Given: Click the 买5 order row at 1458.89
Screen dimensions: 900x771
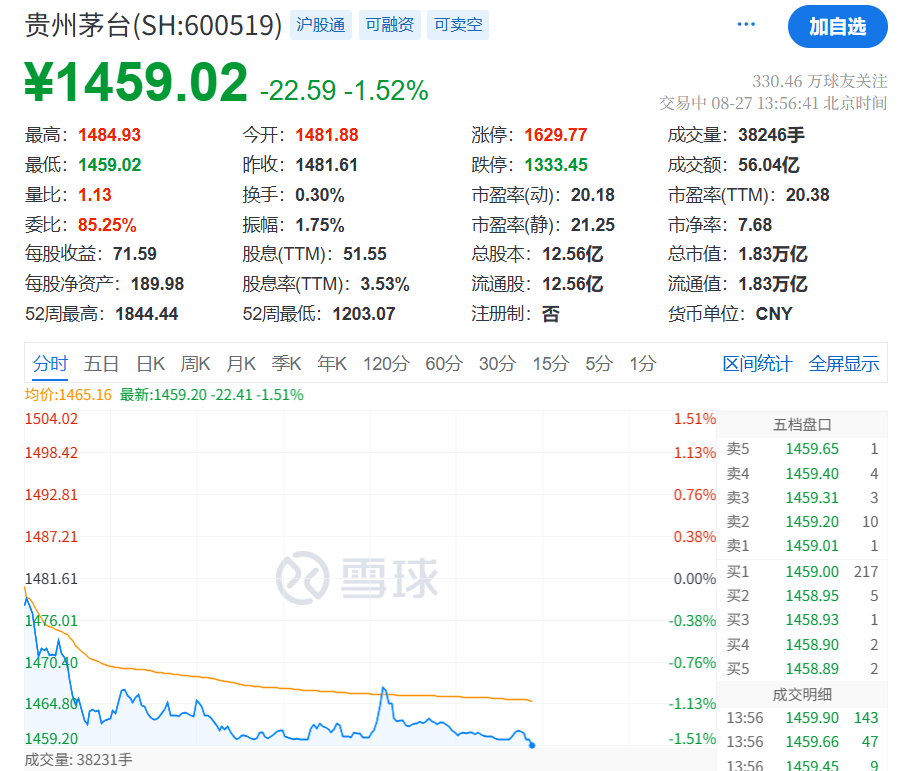Looking at the screenshot, I should coord(802,669).
